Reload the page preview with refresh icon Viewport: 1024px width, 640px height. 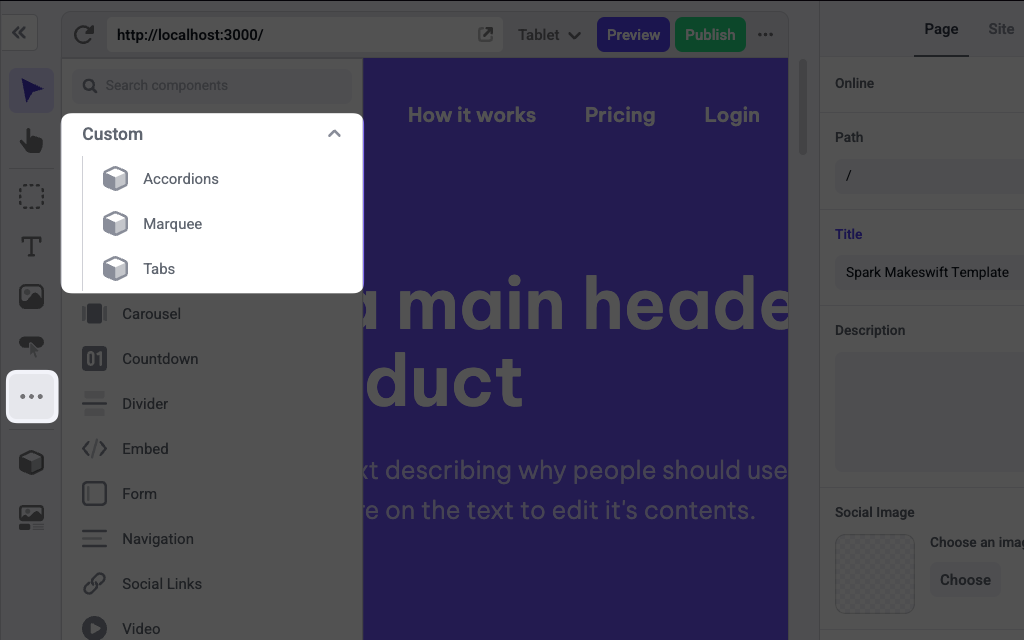pos(84,34)
